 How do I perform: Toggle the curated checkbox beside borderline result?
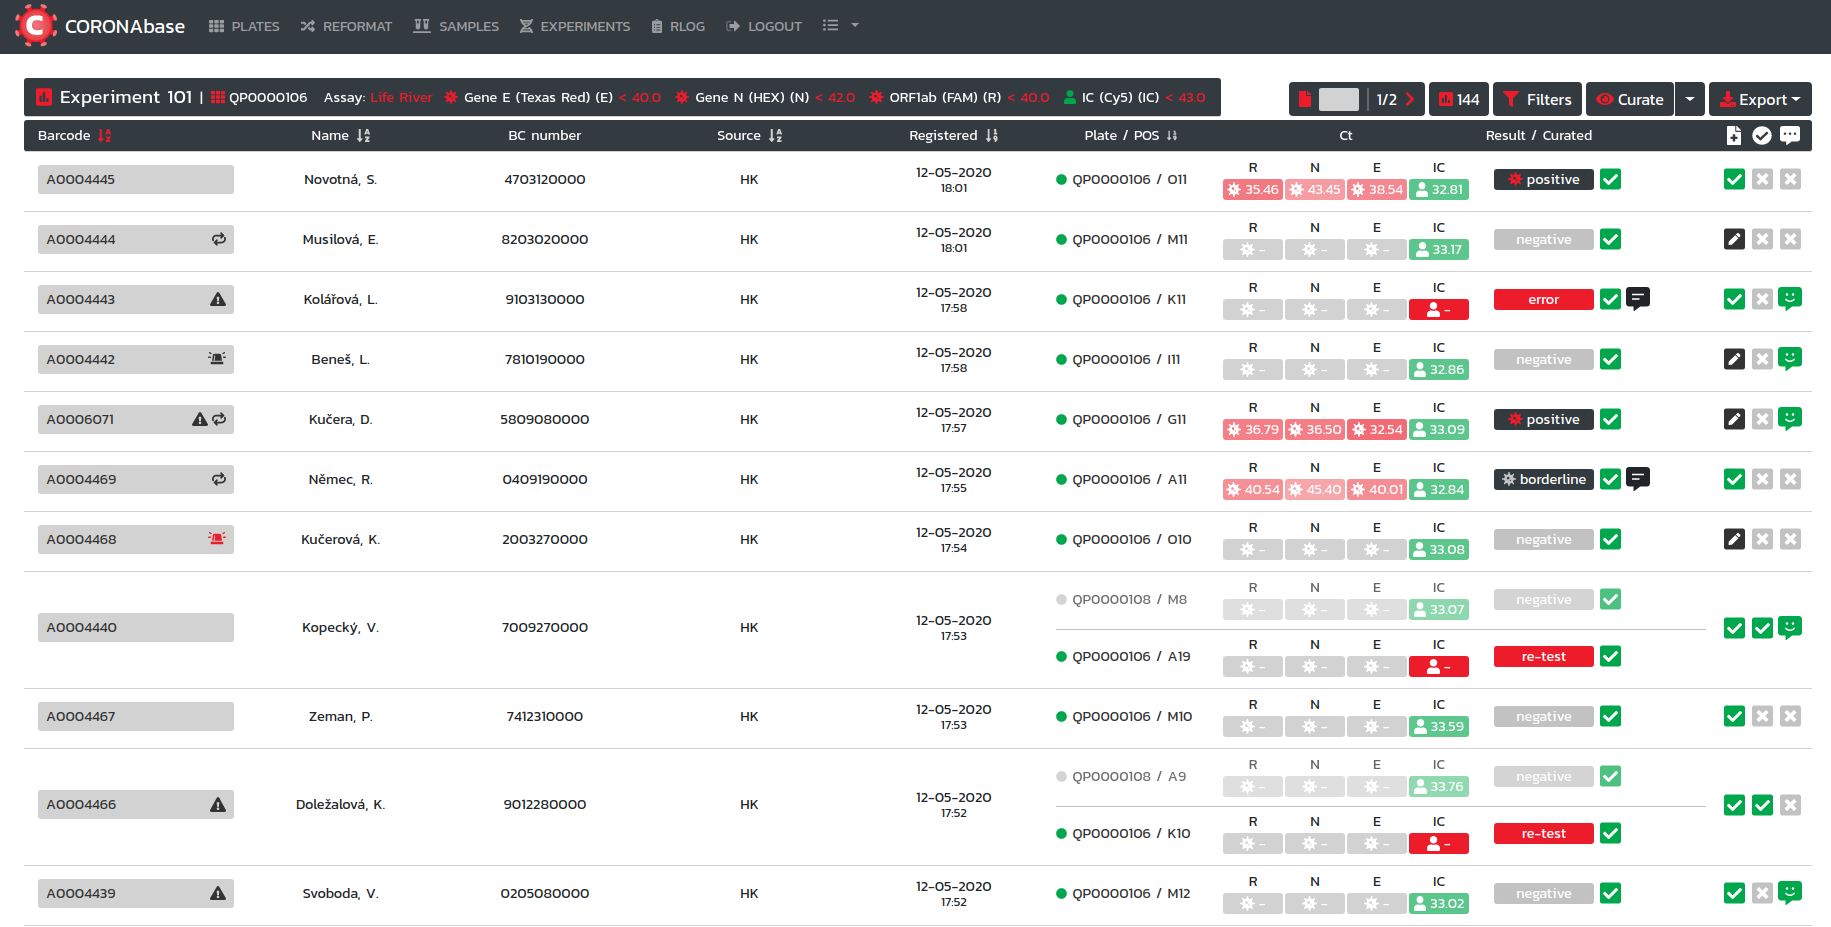click(1610, 479)
